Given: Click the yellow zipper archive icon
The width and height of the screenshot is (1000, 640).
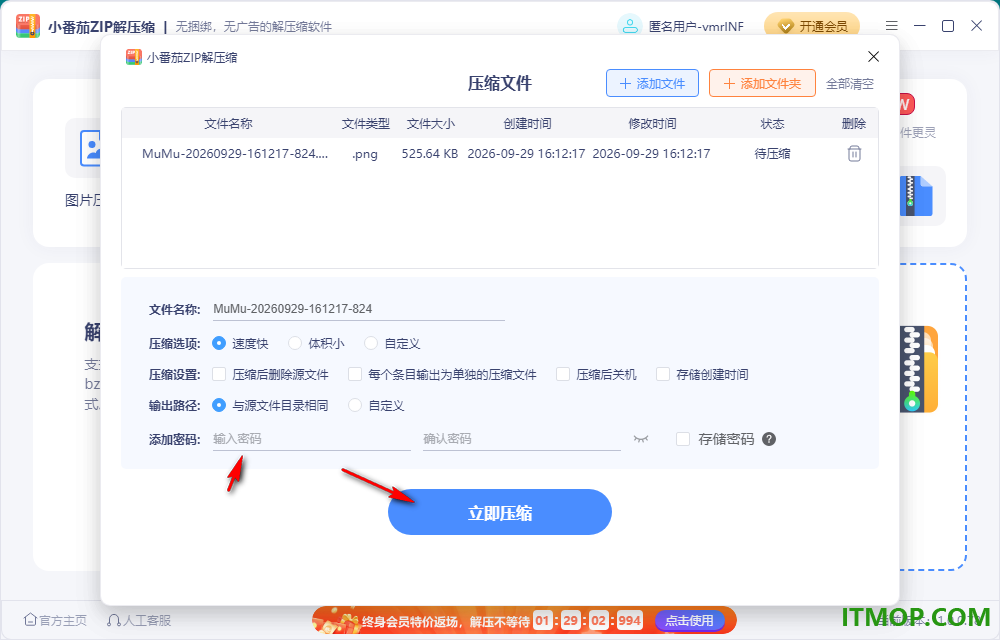Looking at the screenshot, I should point(918,368).
